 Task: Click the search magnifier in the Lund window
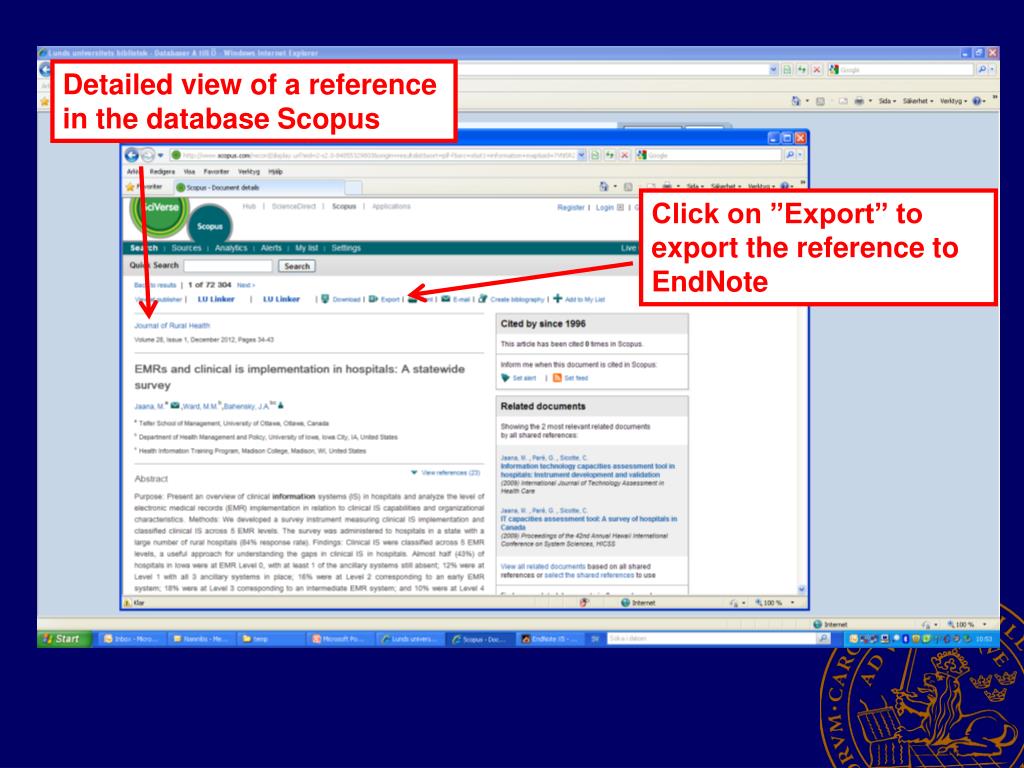[982, 69]
